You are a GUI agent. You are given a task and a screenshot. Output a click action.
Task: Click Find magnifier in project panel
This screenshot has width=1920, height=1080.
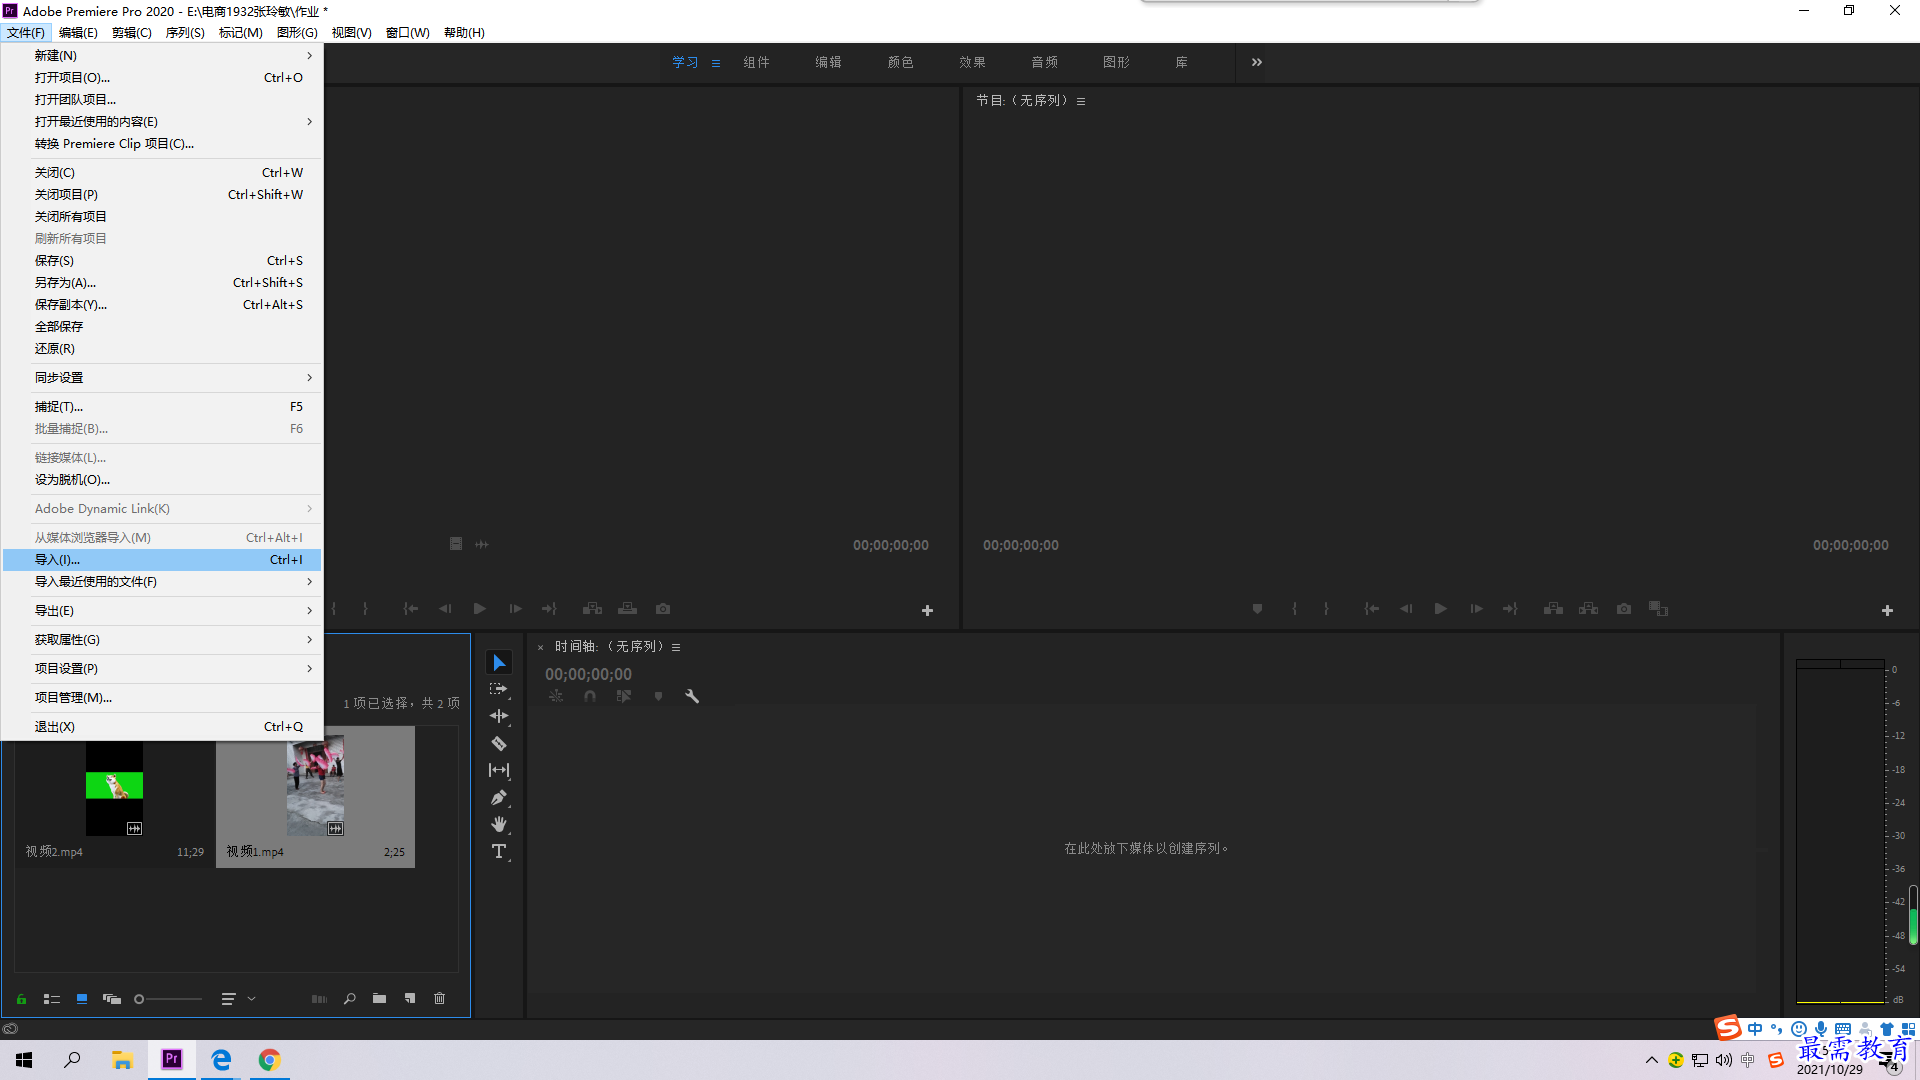[x=350, y=999]
